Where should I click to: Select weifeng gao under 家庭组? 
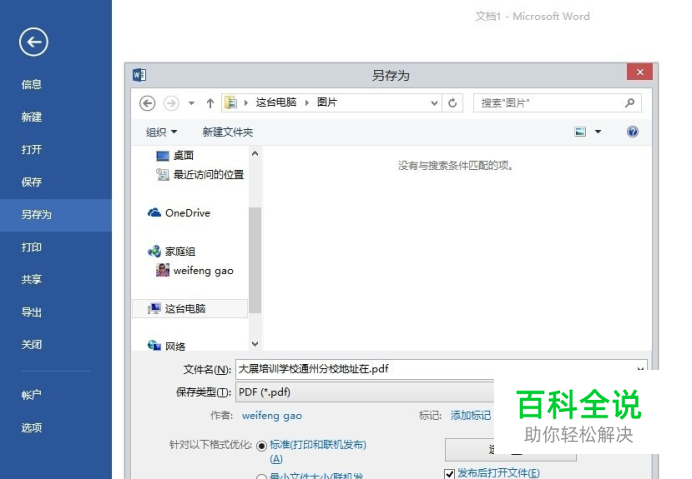pos(203,271)
